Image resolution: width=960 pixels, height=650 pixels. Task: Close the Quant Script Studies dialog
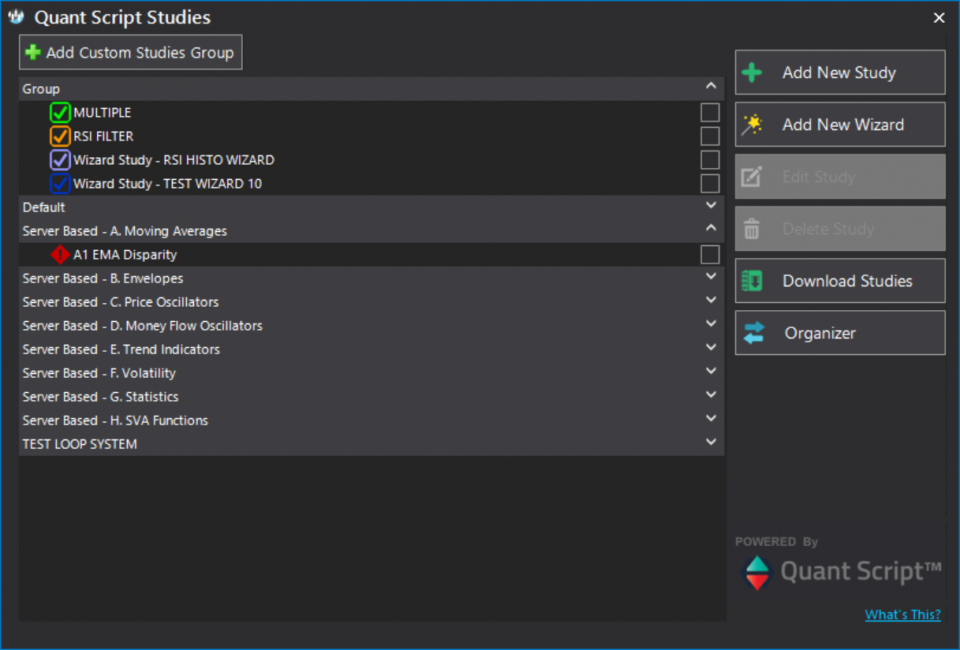coord(939,18)
